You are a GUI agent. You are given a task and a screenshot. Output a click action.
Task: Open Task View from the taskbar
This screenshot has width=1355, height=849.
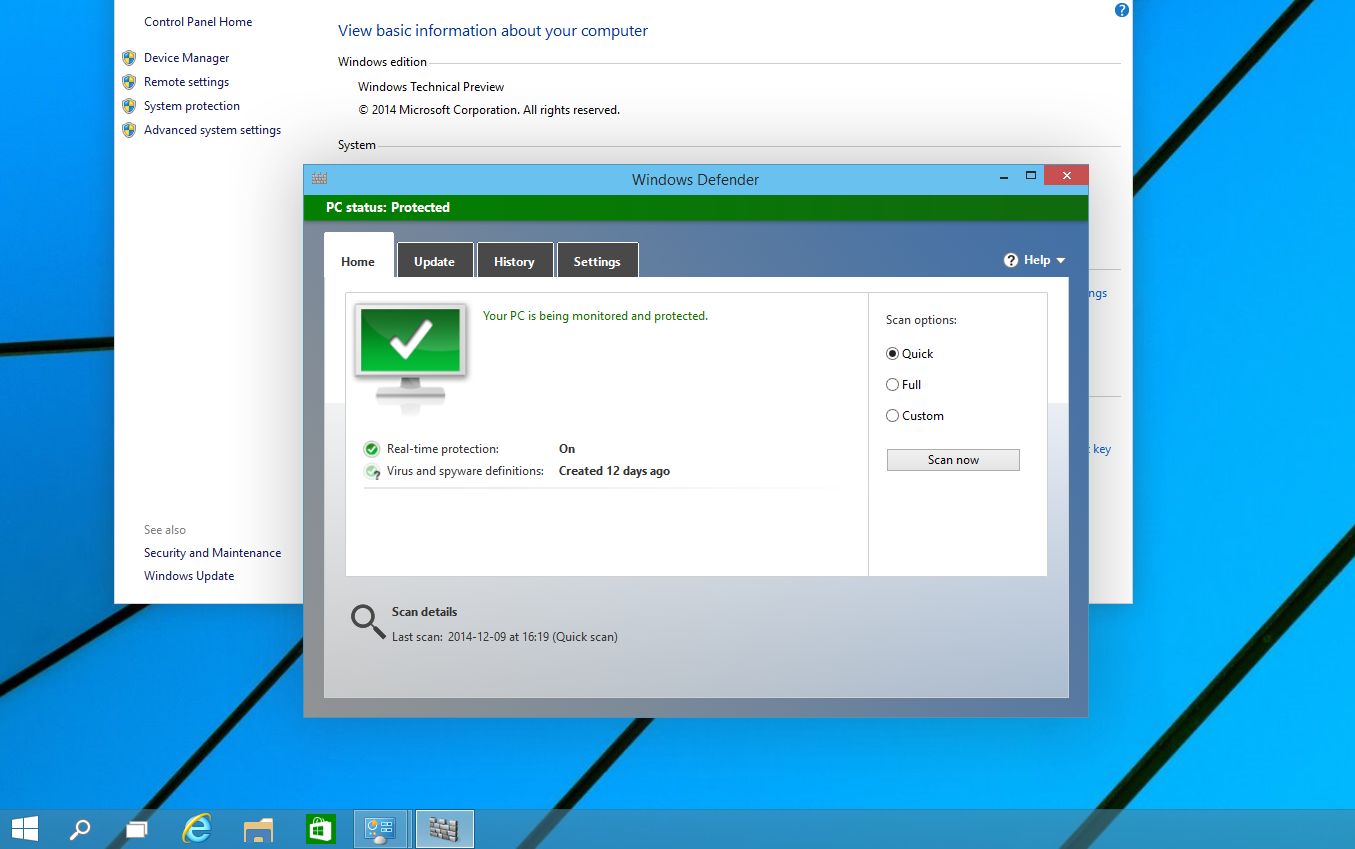coord(137,828)
